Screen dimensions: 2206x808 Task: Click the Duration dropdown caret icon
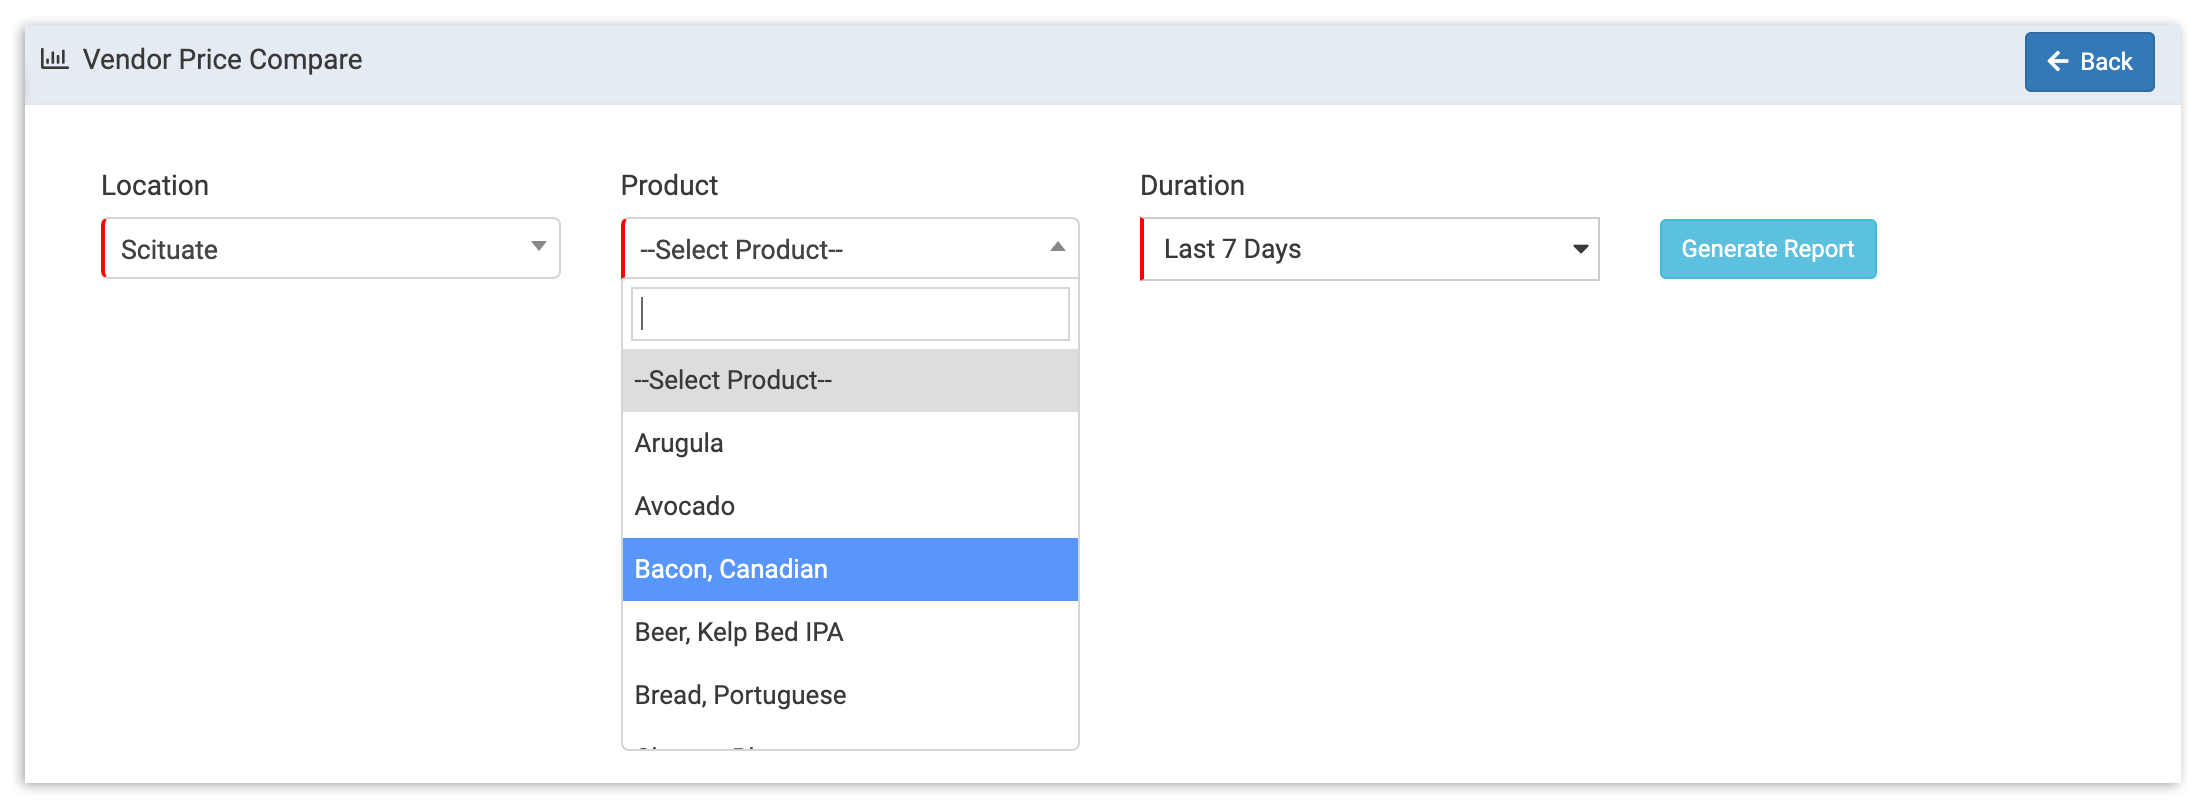[x=1580, y=249]
